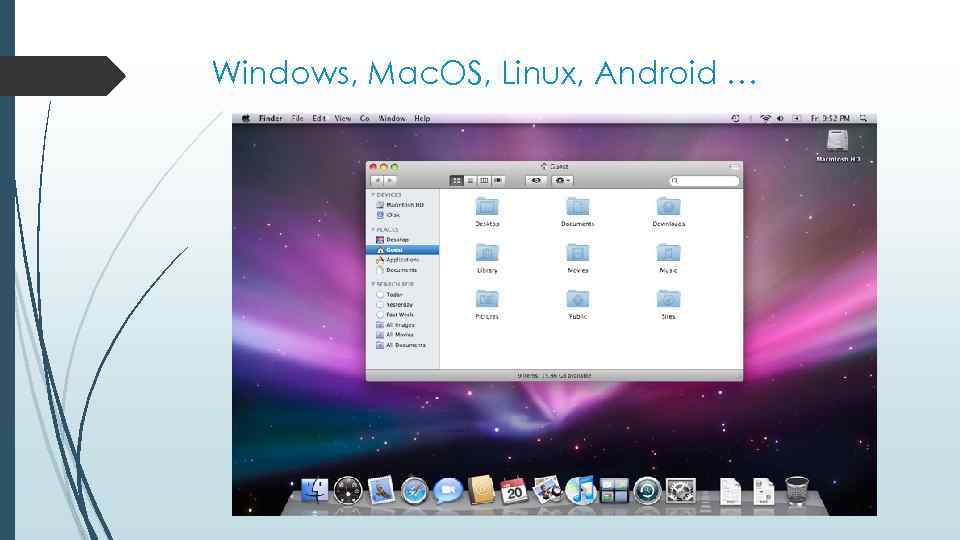The image size is (960, 540).
Task: Open the Action gear dropdown in toolbar
Action: (562, 180)
